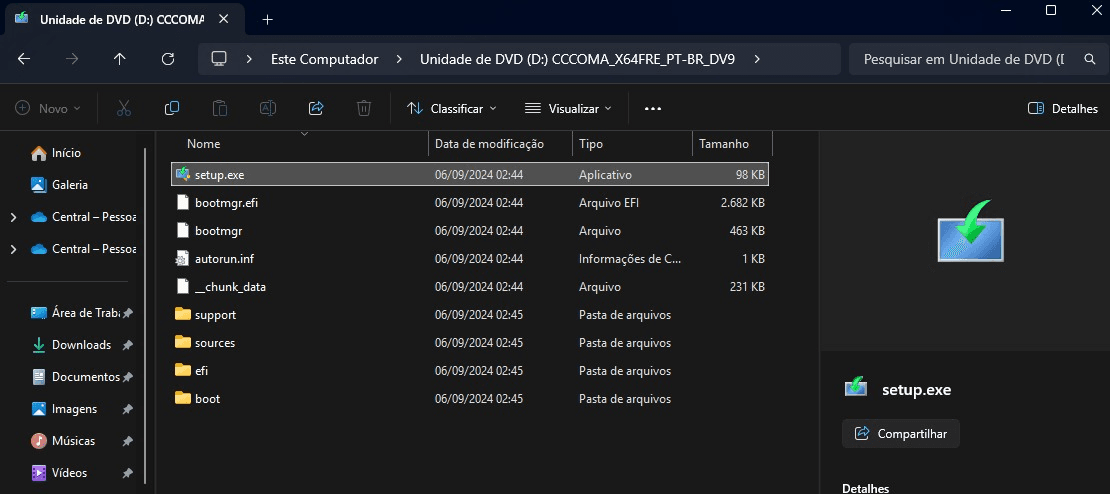Expand the second Central – Pessoal entry
The width and height of the screenshot is (1110, 494).
(x=13, y=249)
